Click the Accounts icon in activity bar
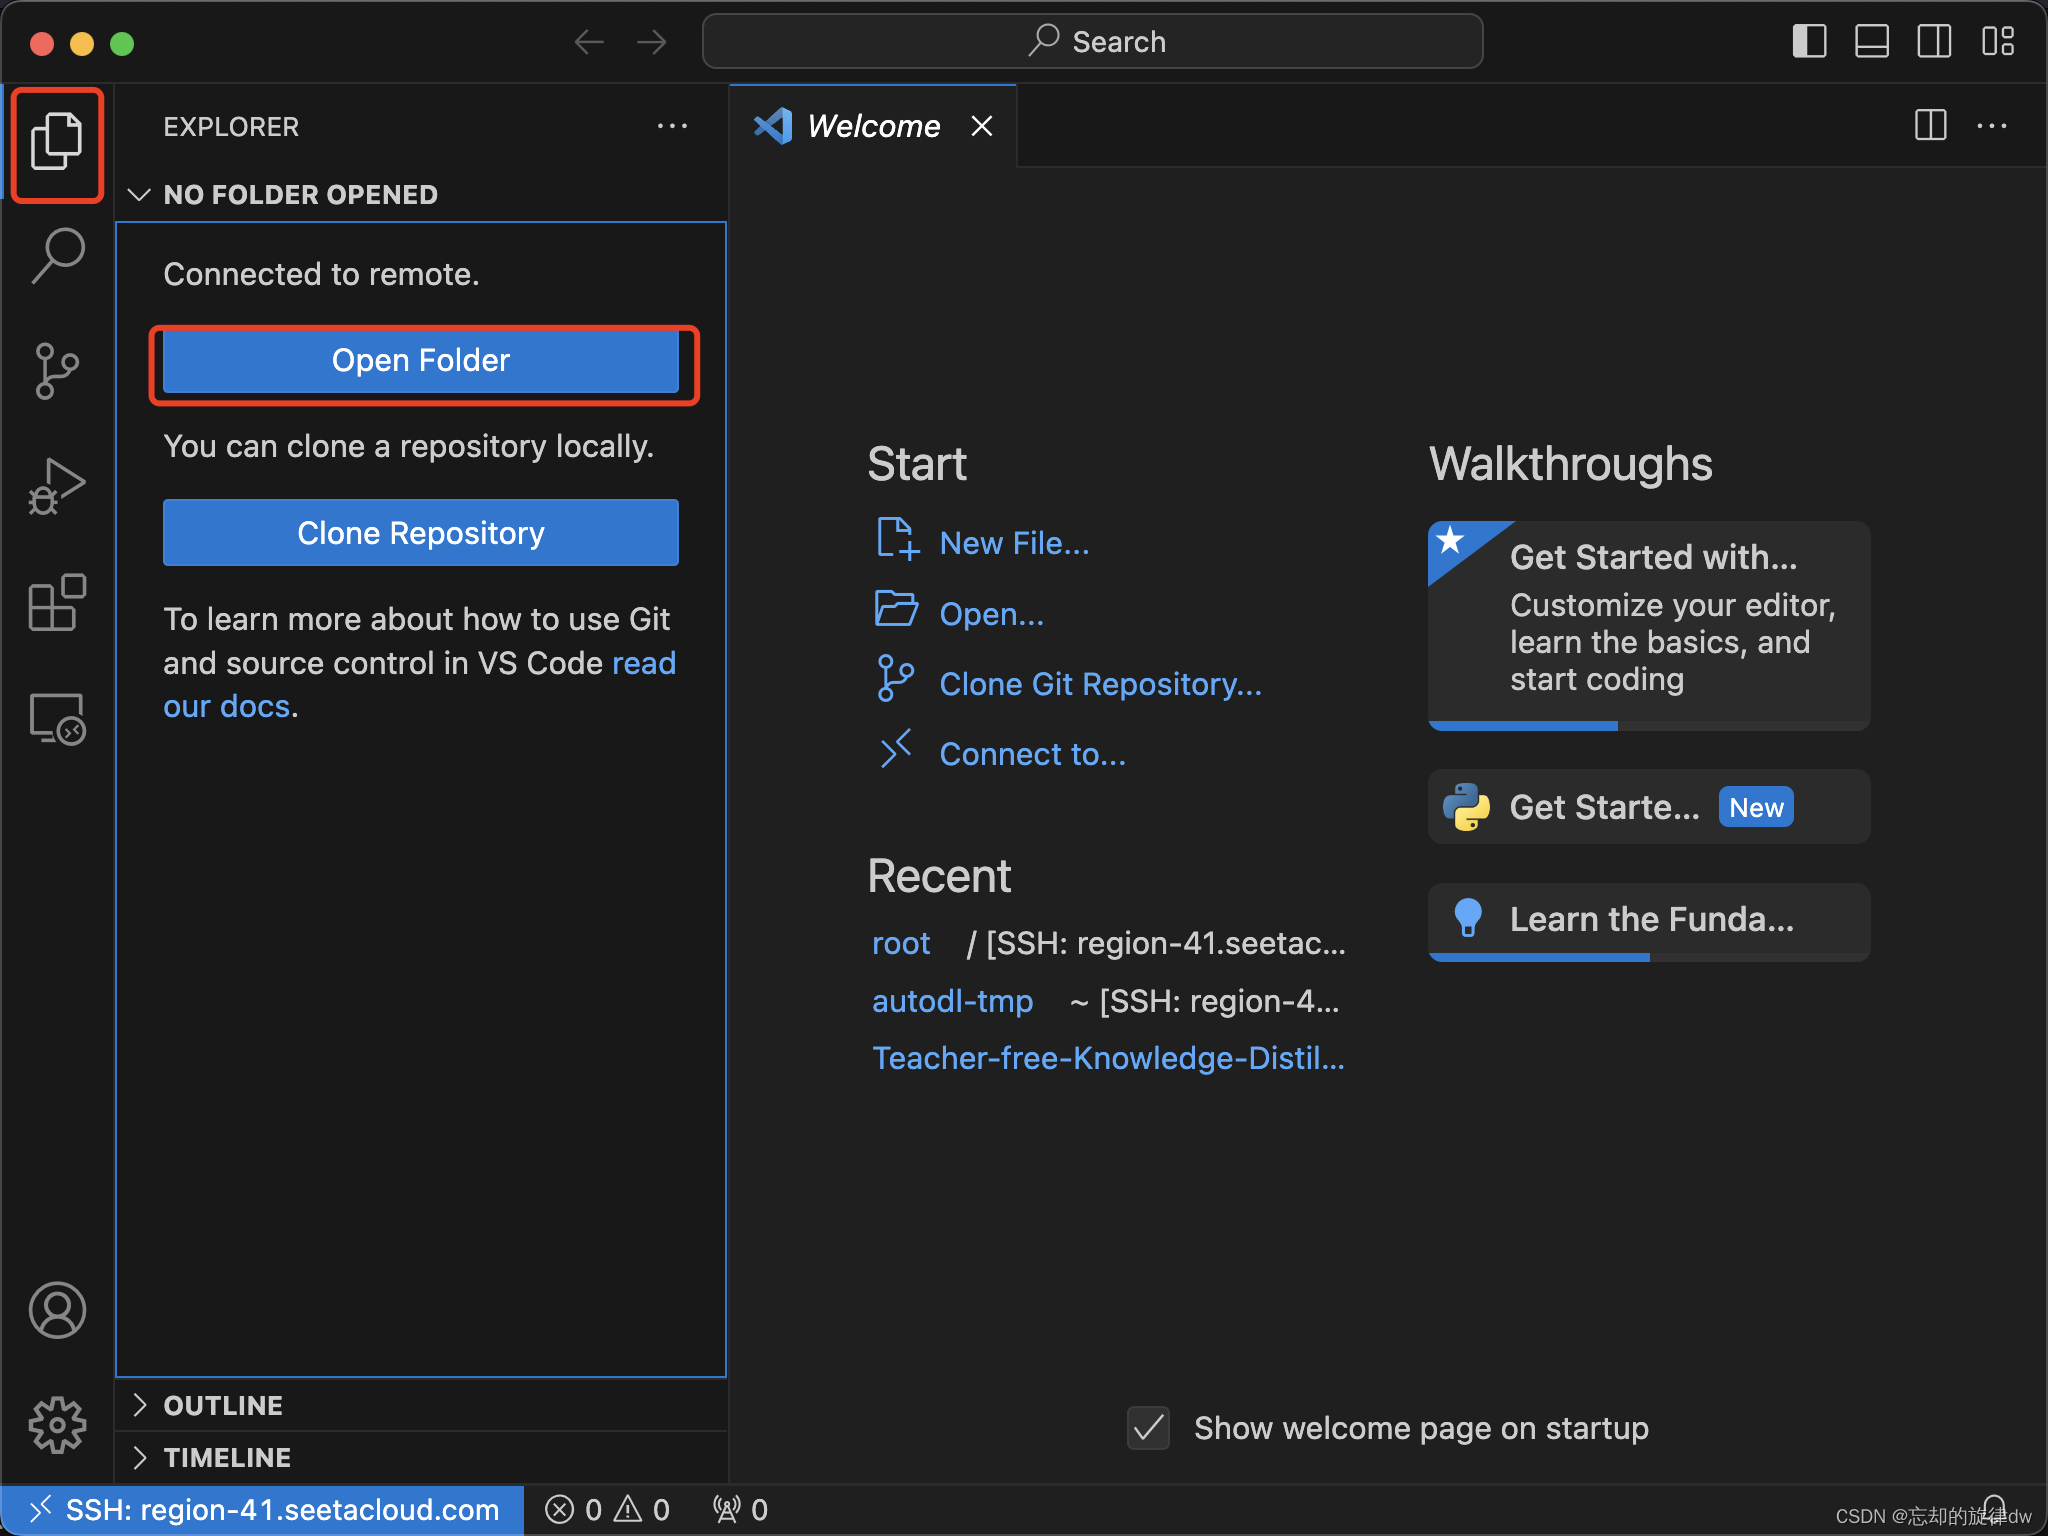 tap(57, 1310)
